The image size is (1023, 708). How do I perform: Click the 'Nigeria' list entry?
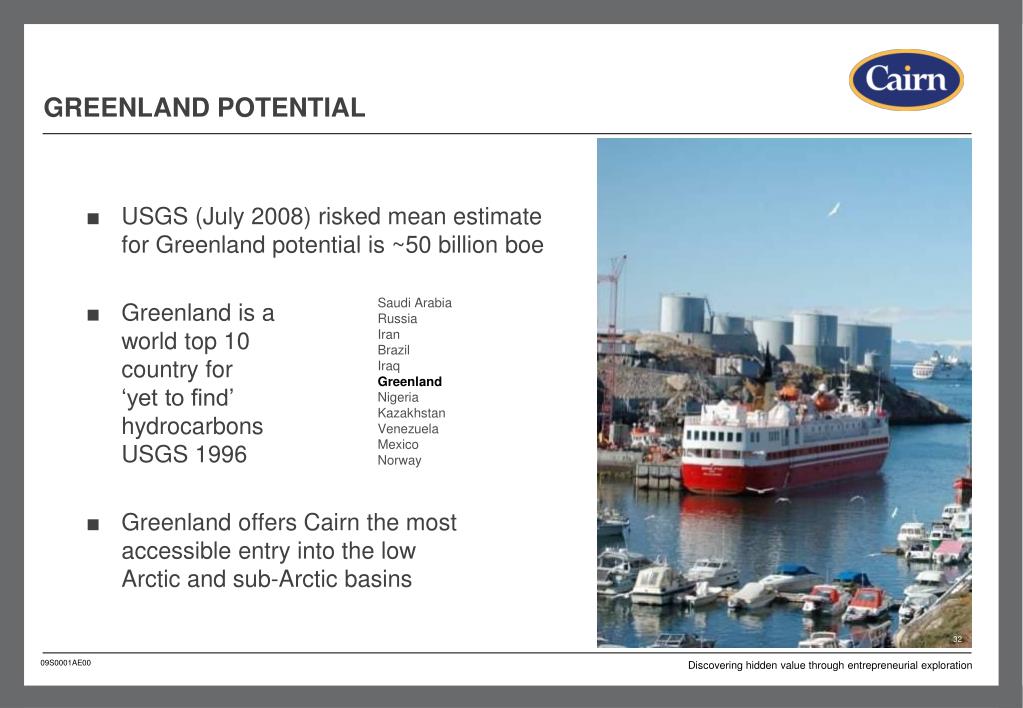click(398, 397)
